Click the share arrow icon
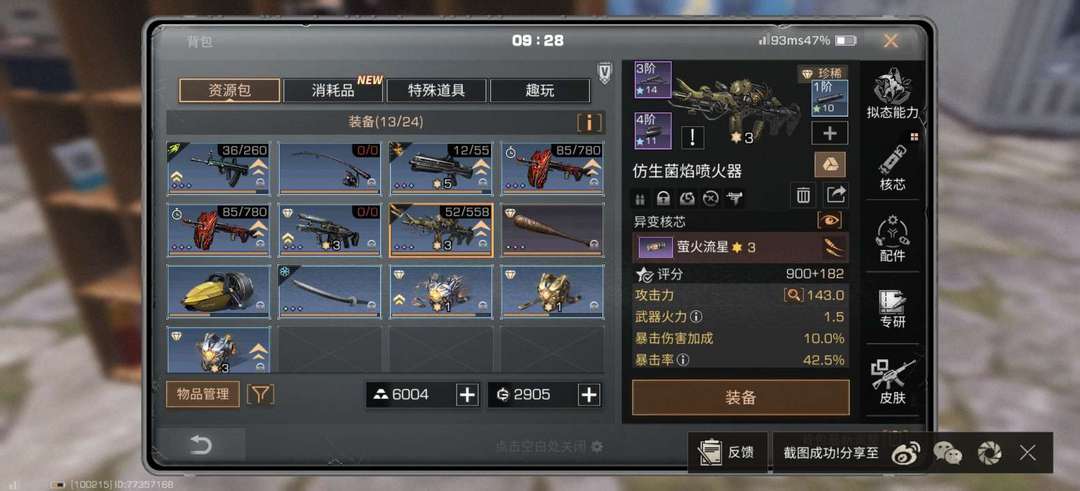Image resolution: width=1080 pixels, height=491 pixels. click(835, 196)
